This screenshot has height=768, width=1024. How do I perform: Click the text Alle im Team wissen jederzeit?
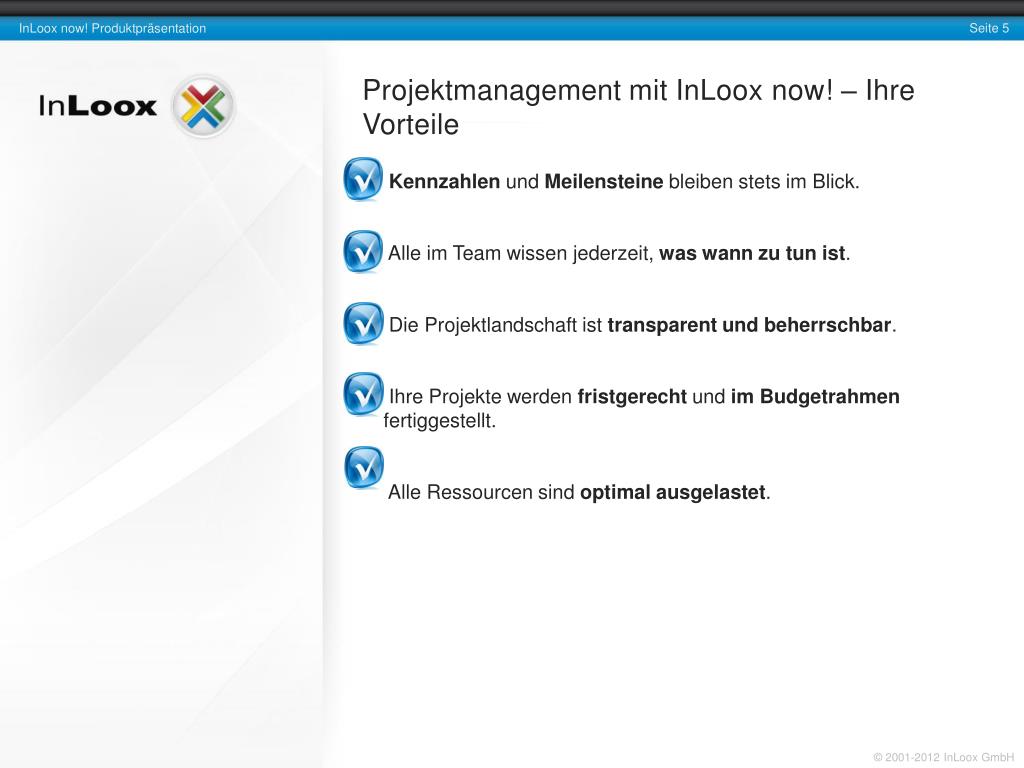point(520,253)
